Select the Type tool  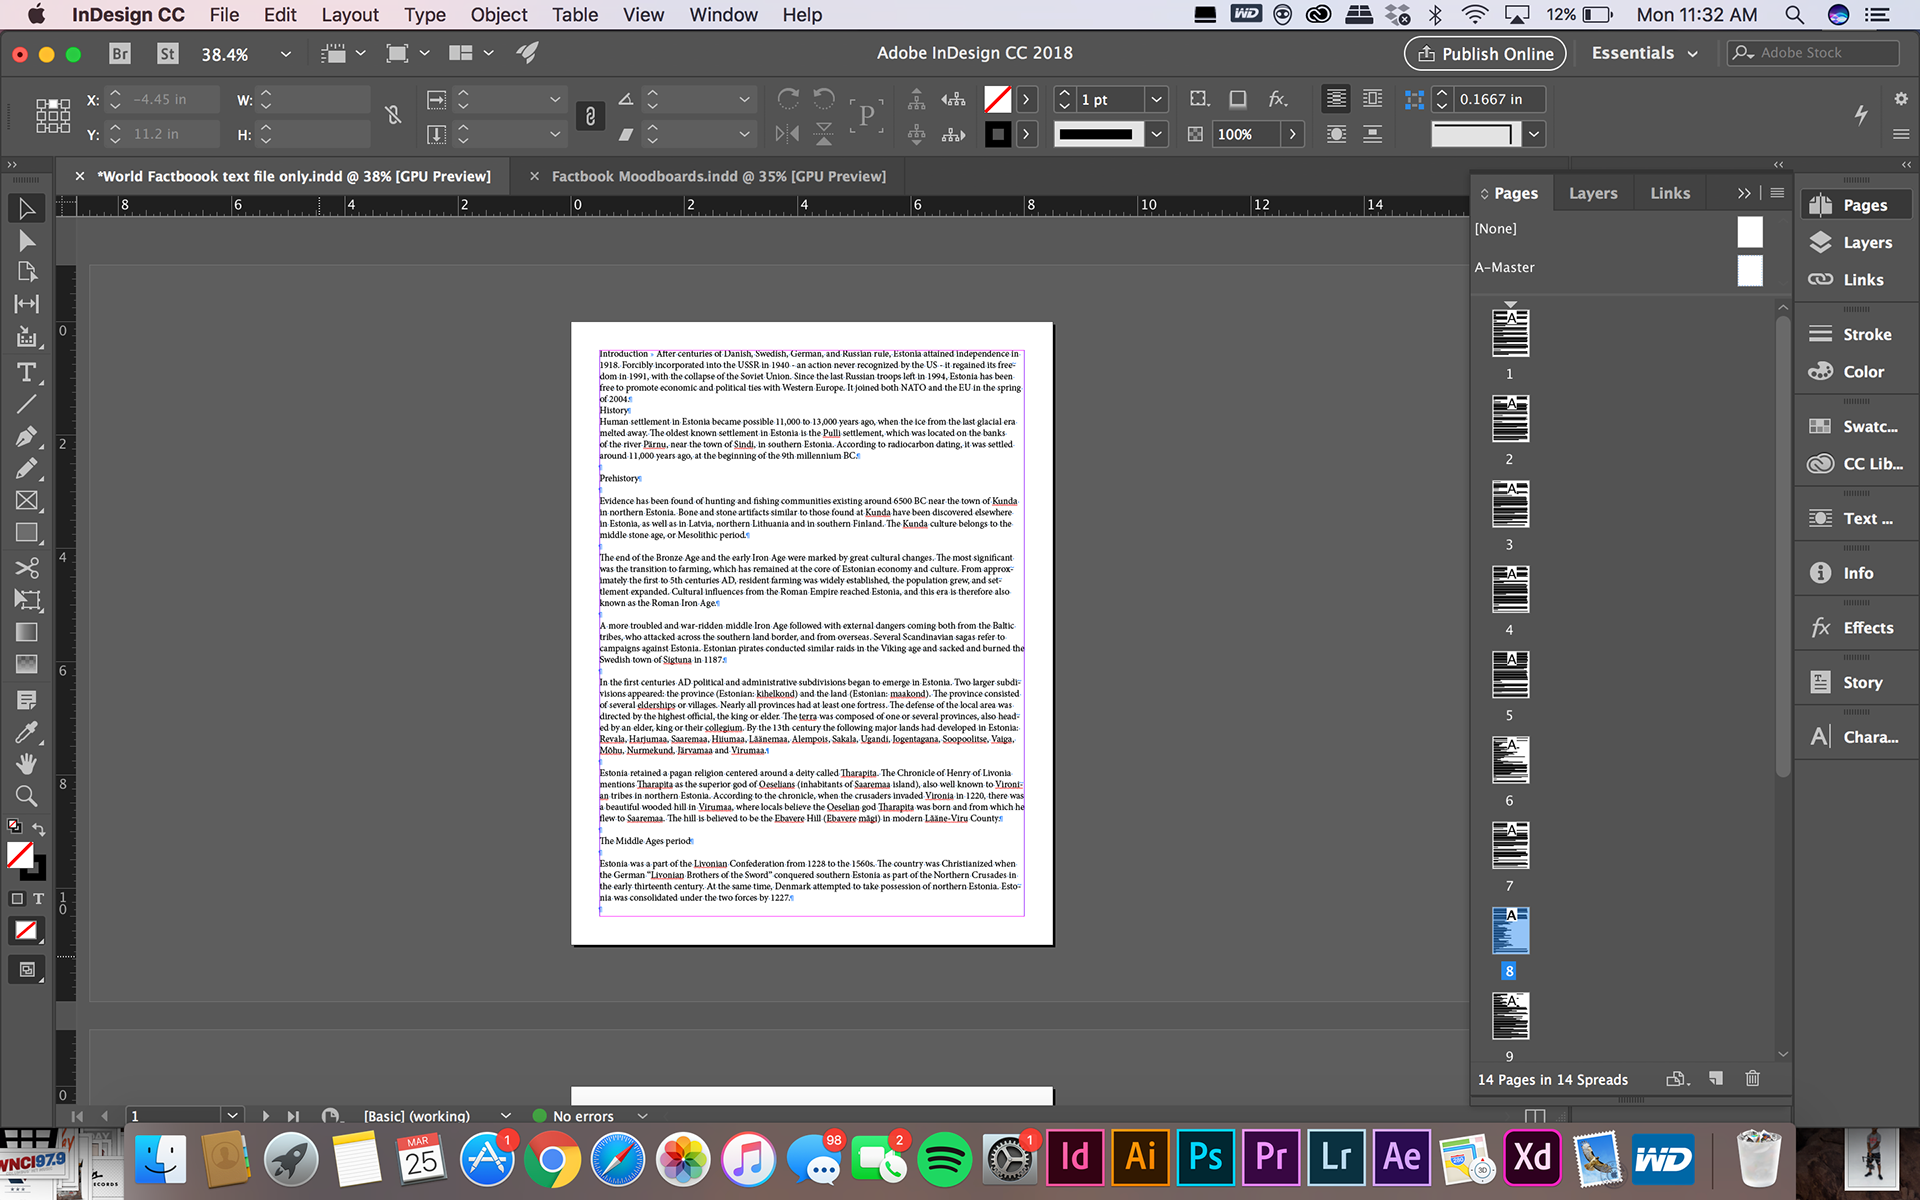27,372
